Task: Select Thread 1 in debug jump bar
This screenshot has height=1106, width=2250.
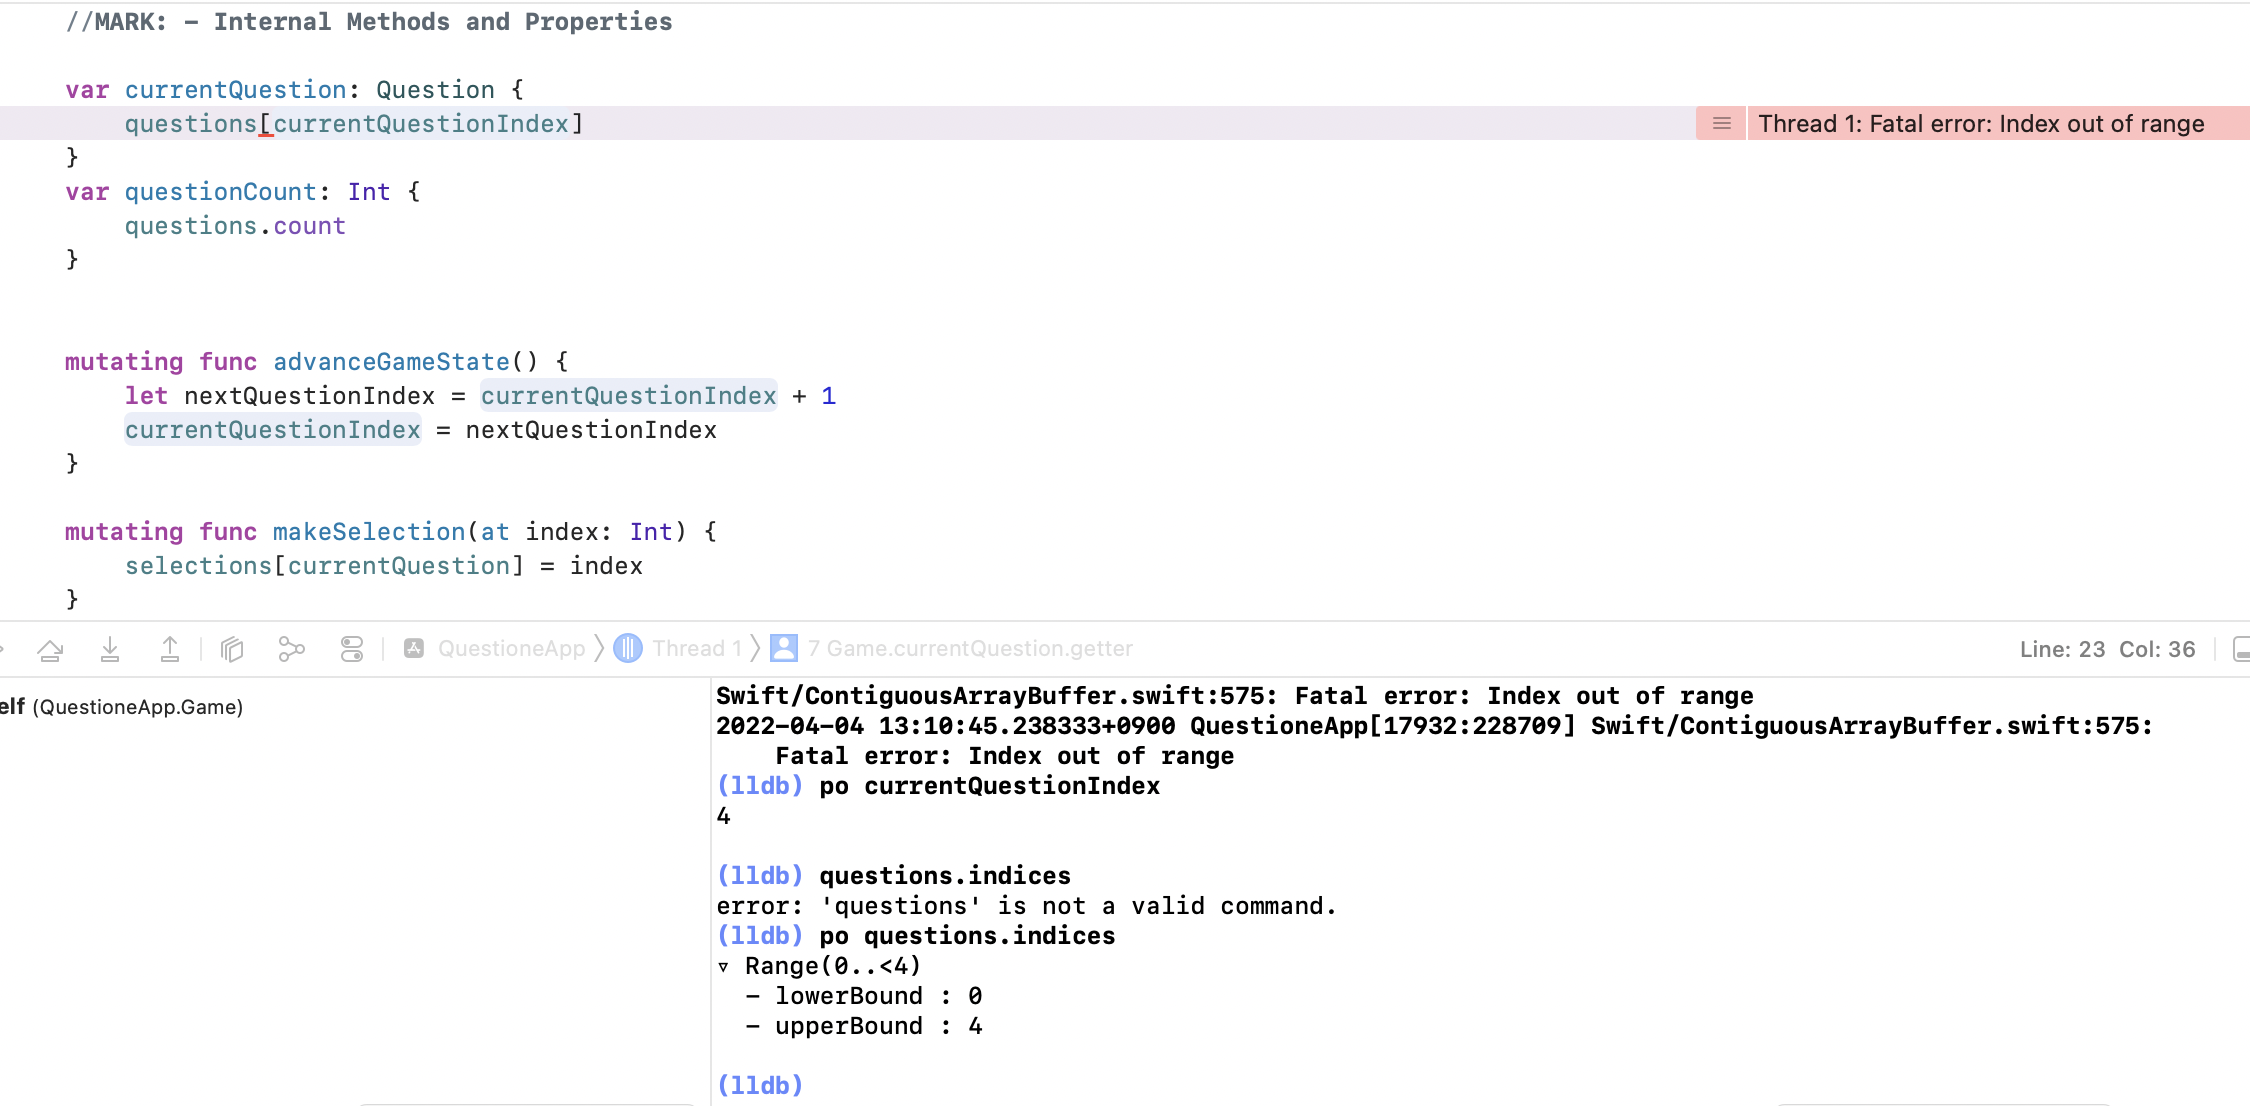Action: (x=696, y=649)
